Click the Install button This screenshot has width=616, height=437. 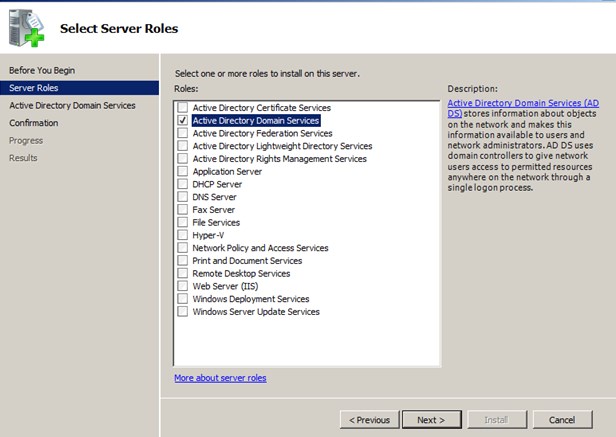coord(497,420)
